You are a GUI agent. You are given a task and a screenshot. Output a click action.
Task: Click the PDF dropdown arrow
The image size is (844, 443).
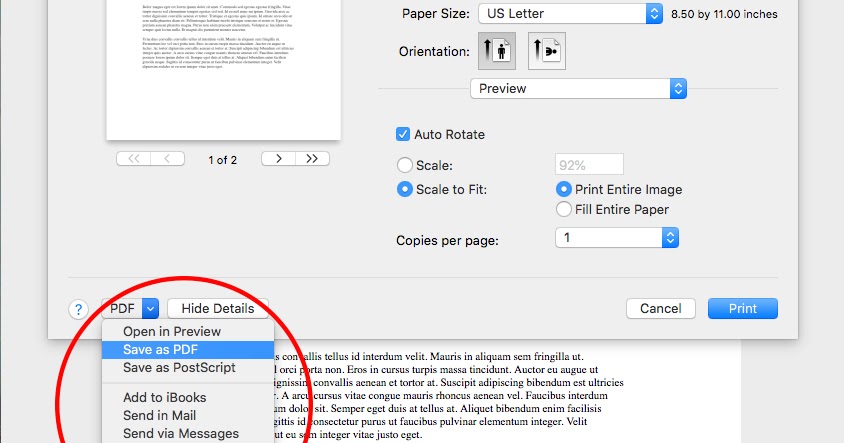pos(151,308)
